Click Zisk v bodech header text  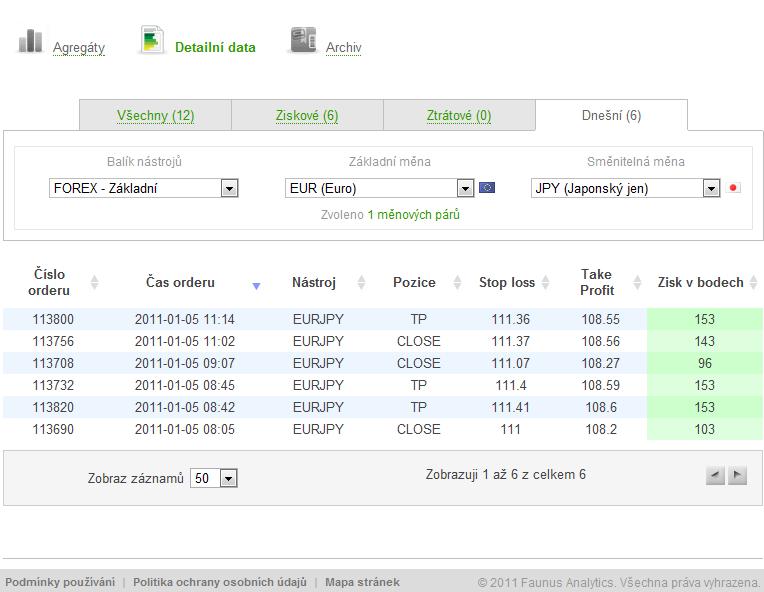pos(700,282)
